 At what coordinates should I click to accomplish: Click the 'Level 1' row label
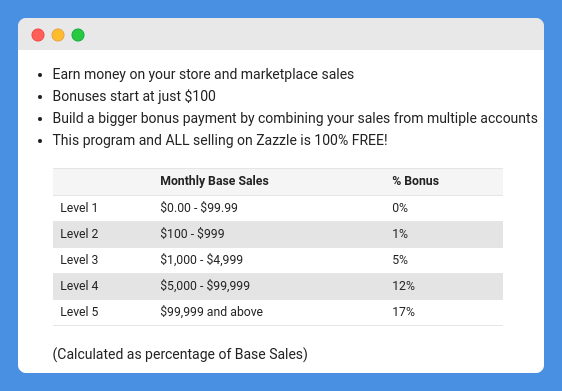(79, 208)
